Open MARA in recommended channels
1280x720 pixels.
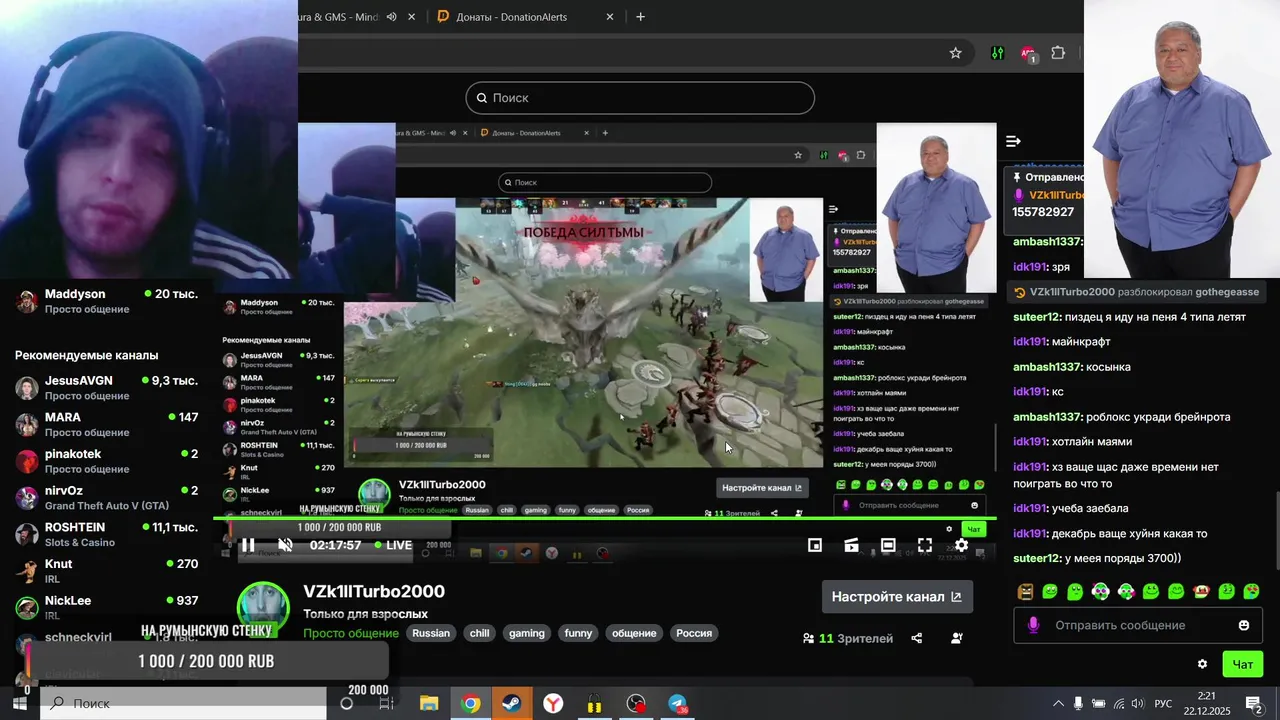pyautogui.click(x=105, y=424)
